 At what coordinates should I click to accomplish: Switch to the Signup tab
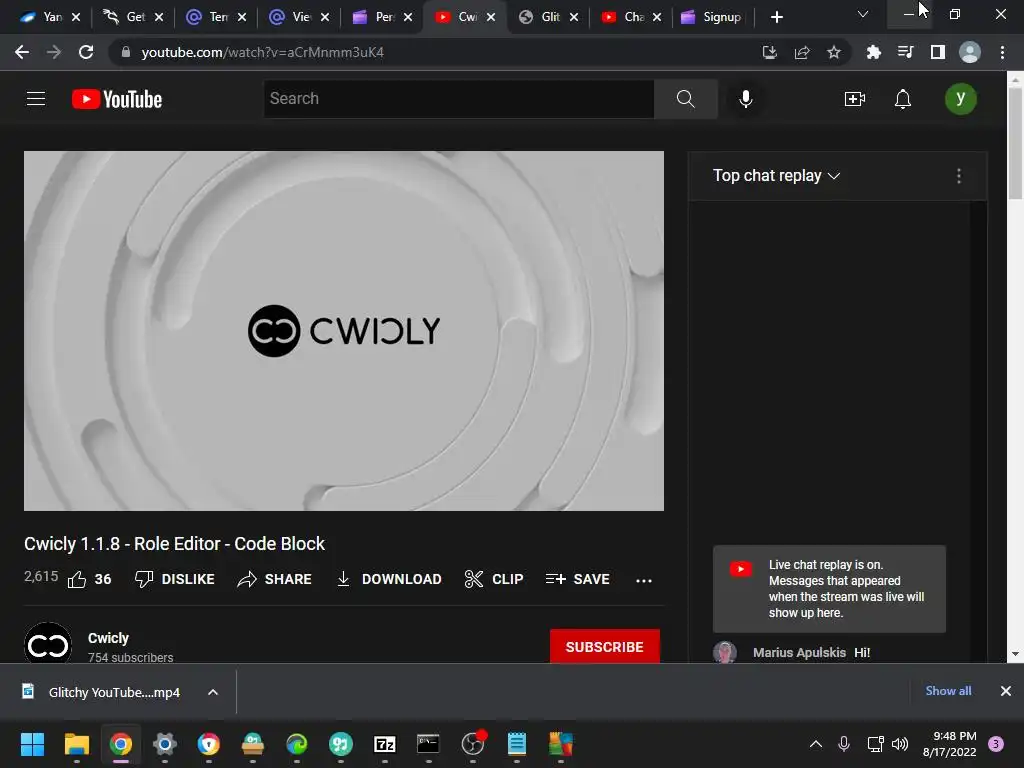coord(712,17)
